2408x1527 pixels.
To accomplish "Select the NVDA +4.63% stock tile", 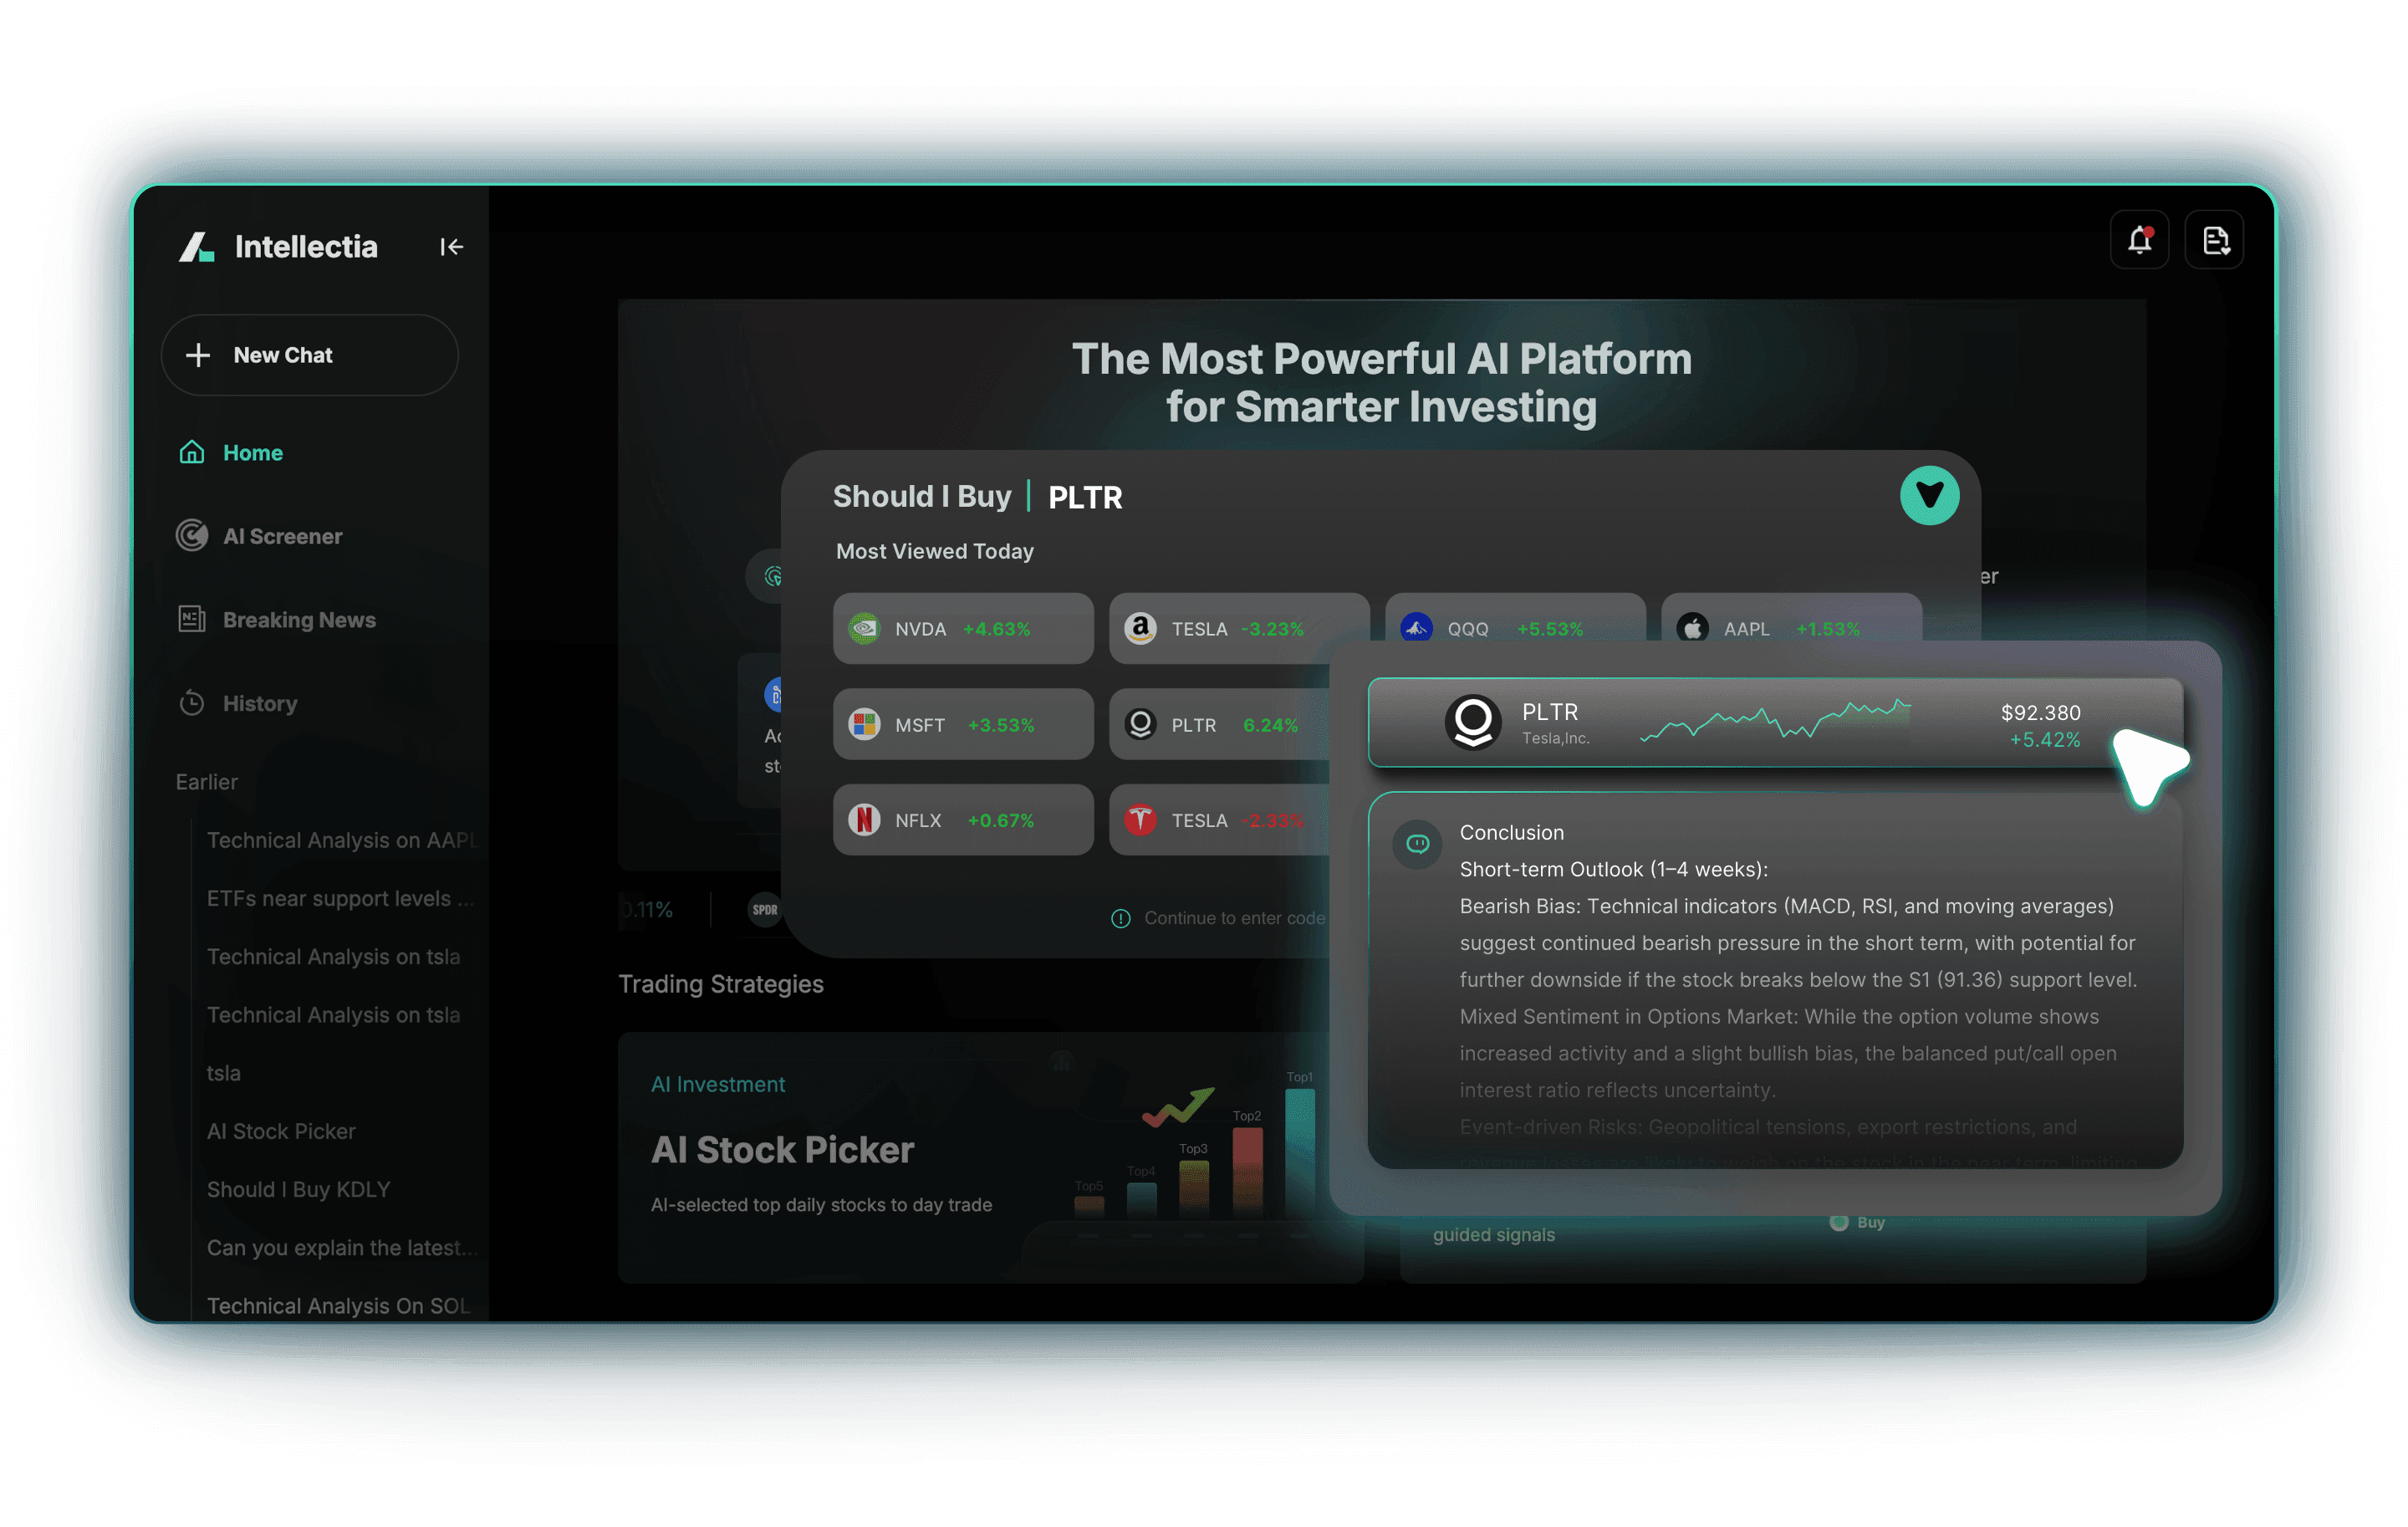I will point(962,628).
